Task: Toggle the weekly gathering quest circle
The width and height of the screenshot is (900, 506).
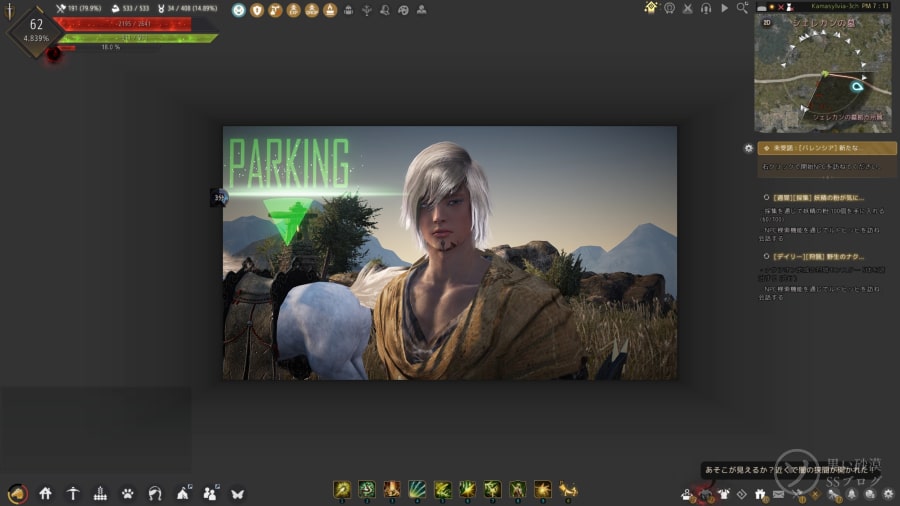Action: [x=766, y=197]
